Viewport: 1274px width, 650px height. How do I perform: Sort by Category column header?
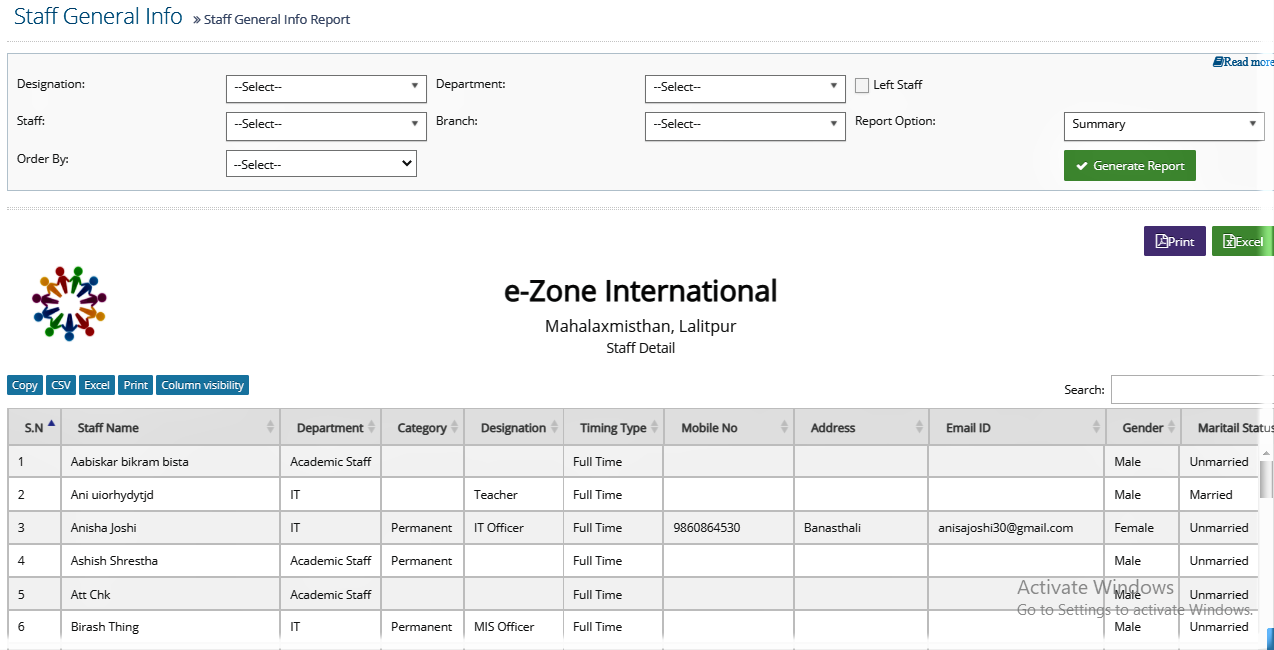point(423,427)
